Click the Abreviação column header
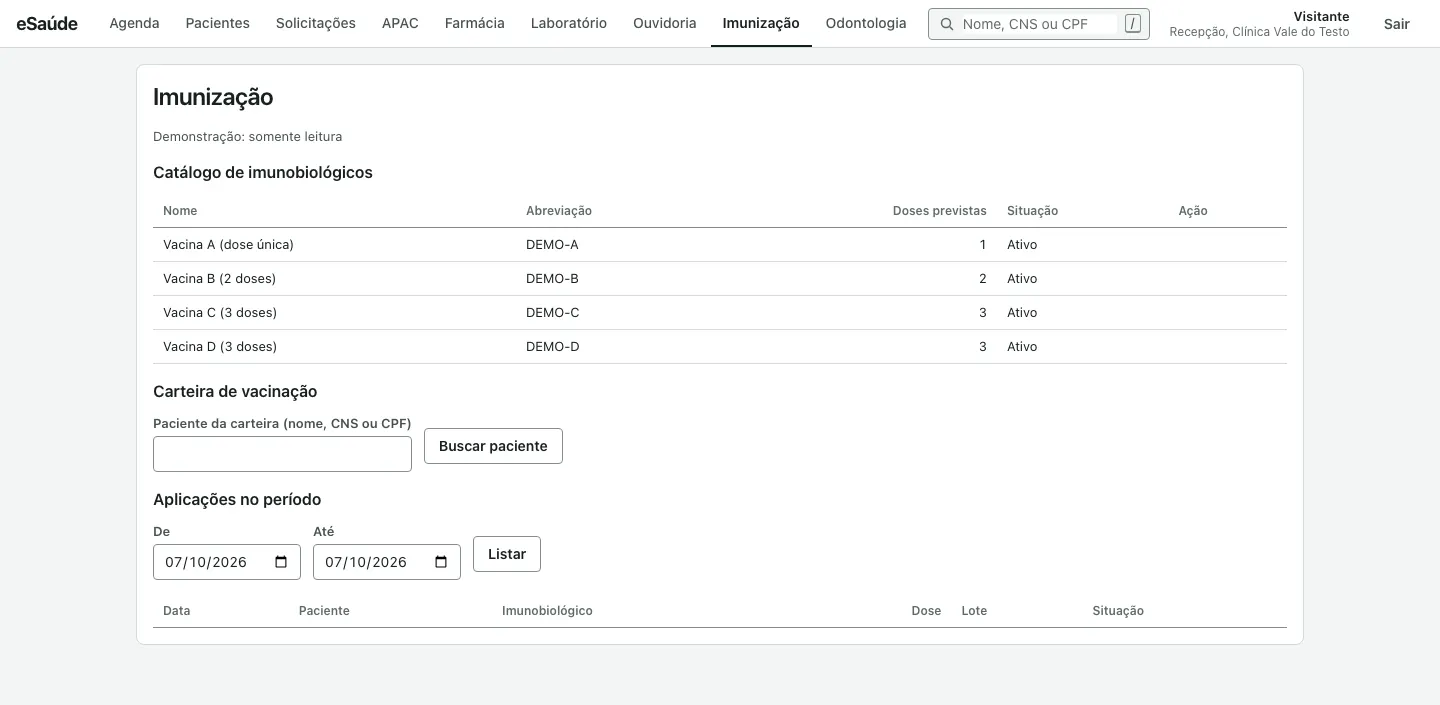This screenshot has width=1440, height=705. tap(559, 211)
